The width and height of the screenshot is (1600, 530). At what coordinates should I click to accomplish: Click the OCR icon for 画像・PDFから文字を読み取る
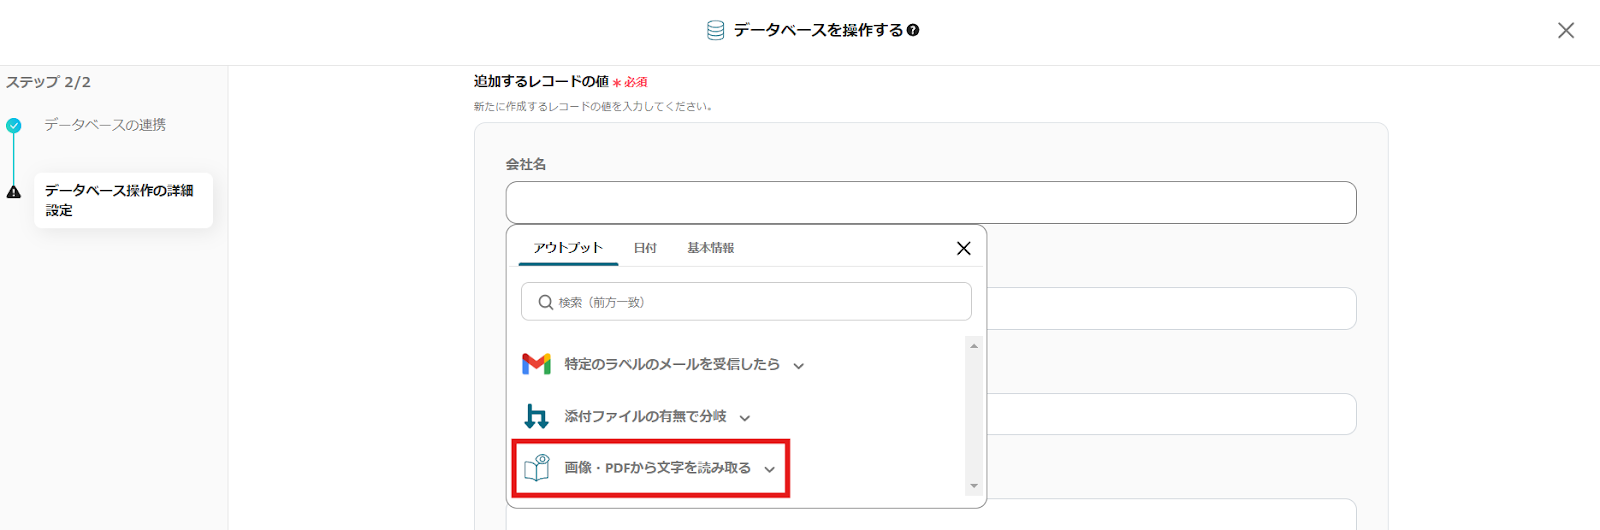tap(537, 467)
